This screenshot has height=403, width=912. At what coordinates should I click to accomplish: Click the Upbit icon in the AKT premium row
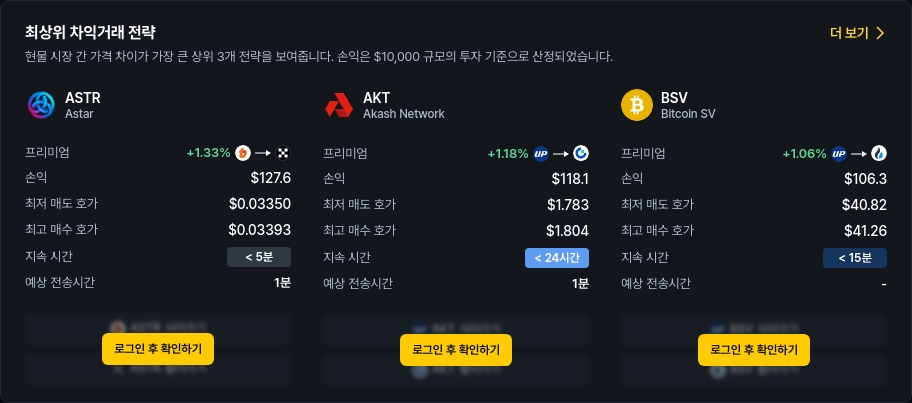[x=541, y=154]
